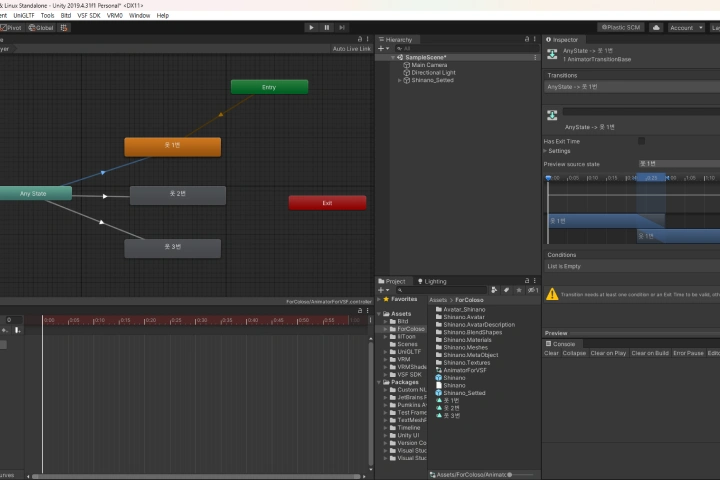This screenshot has width=720, height=480.
Task: Select the green Entry state node
Action: click(269, 87)
